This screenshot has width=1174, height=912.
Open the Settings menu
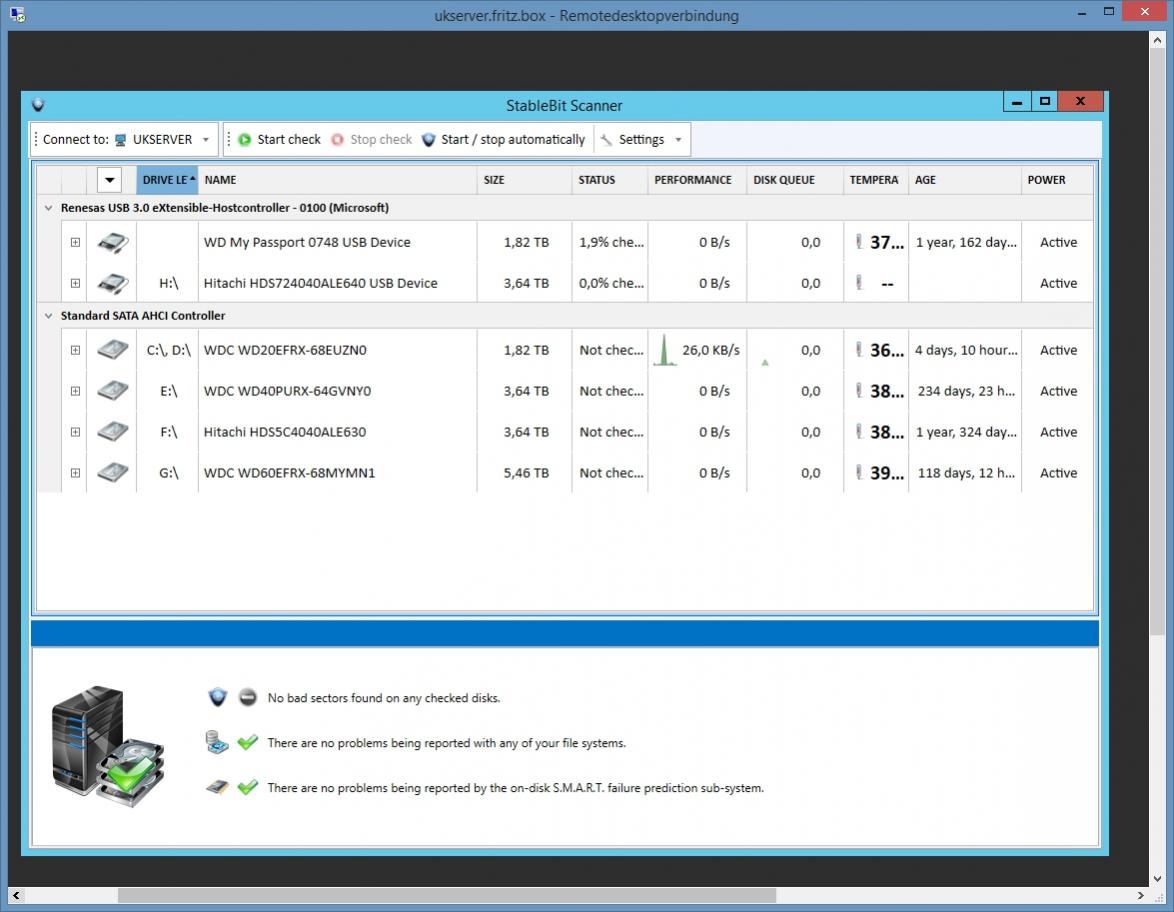[641, 140]
